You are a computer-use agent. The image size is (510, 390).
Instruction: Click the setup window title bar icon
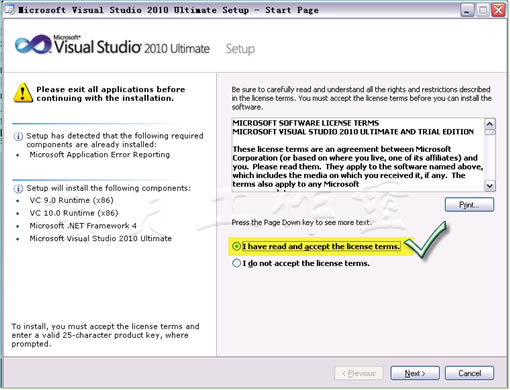click(x=9, y=10)
